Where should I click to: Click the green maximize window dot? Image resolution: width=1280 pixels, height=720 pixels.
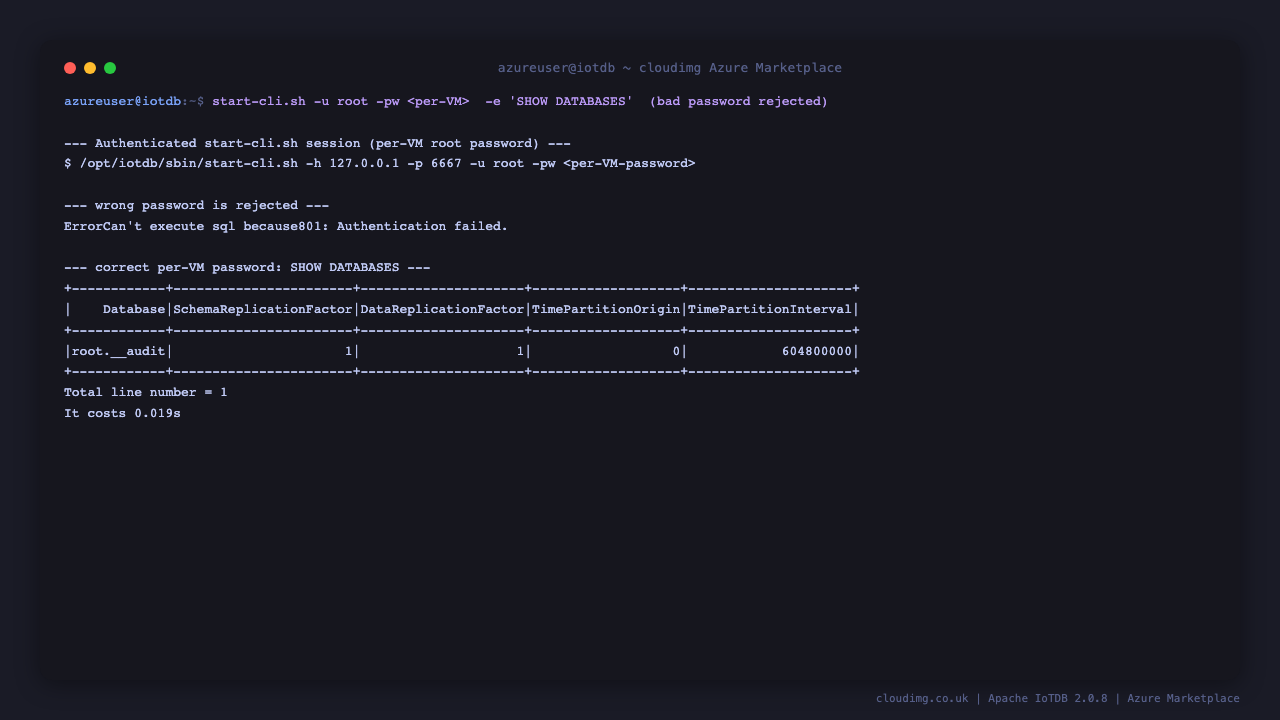(x=110, y=68)
